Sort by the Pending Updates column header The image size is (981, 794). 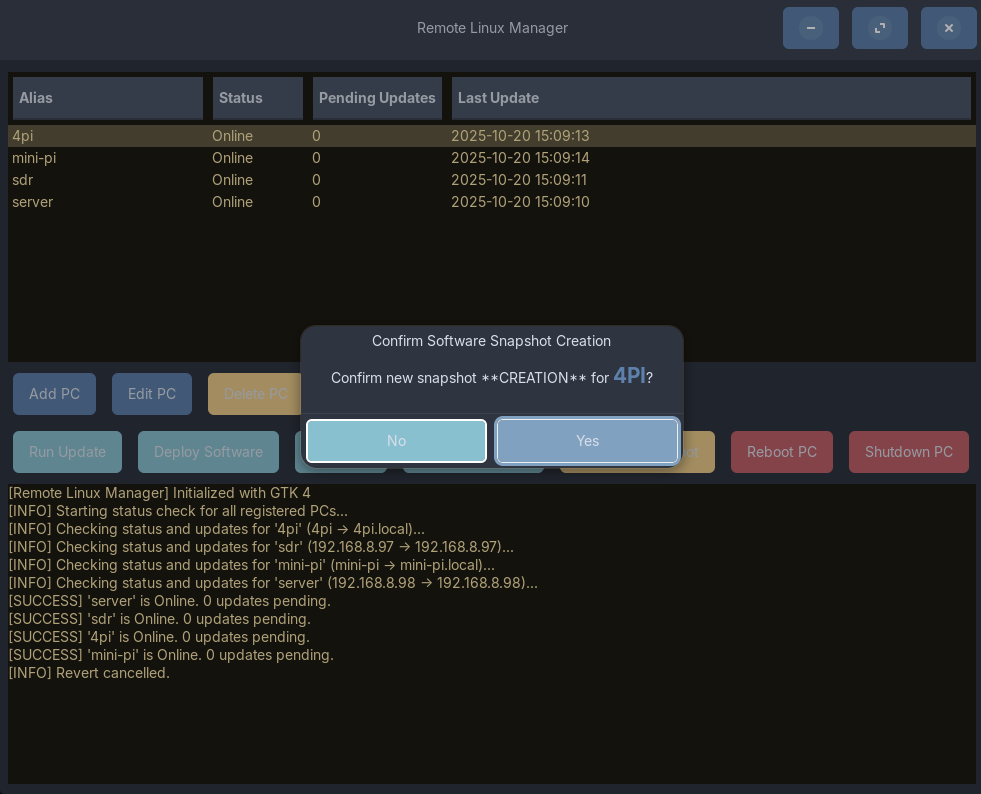click(377, 98)
